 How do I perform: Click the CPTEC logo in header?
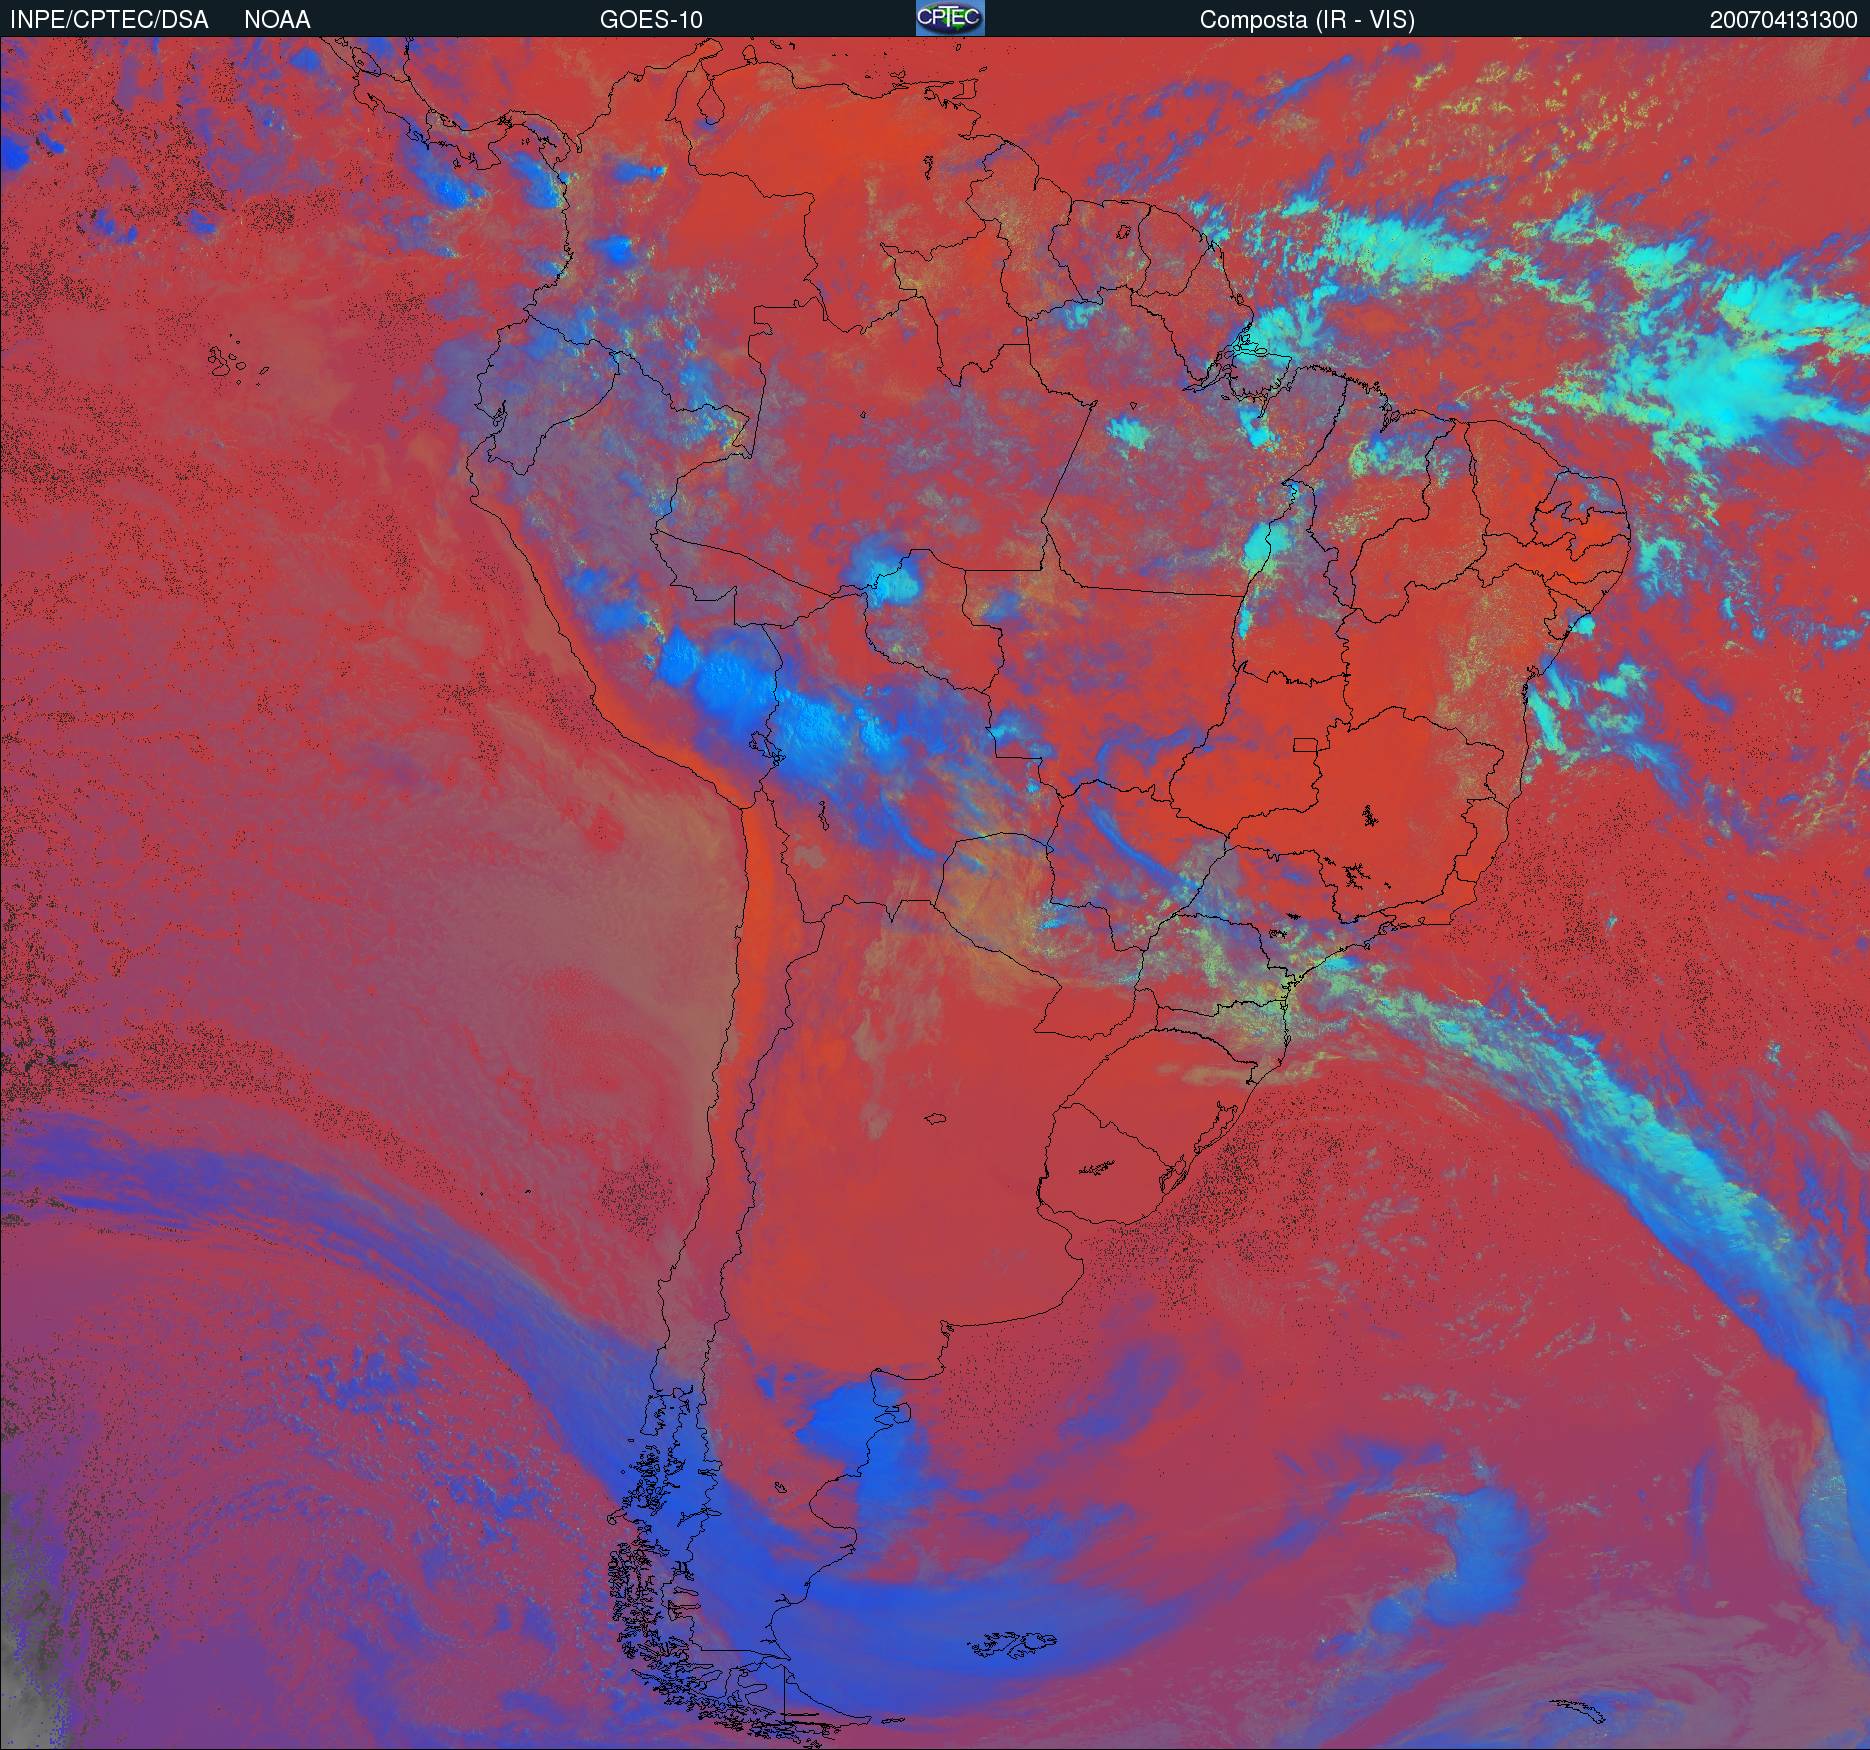click(x=950, y=18)
